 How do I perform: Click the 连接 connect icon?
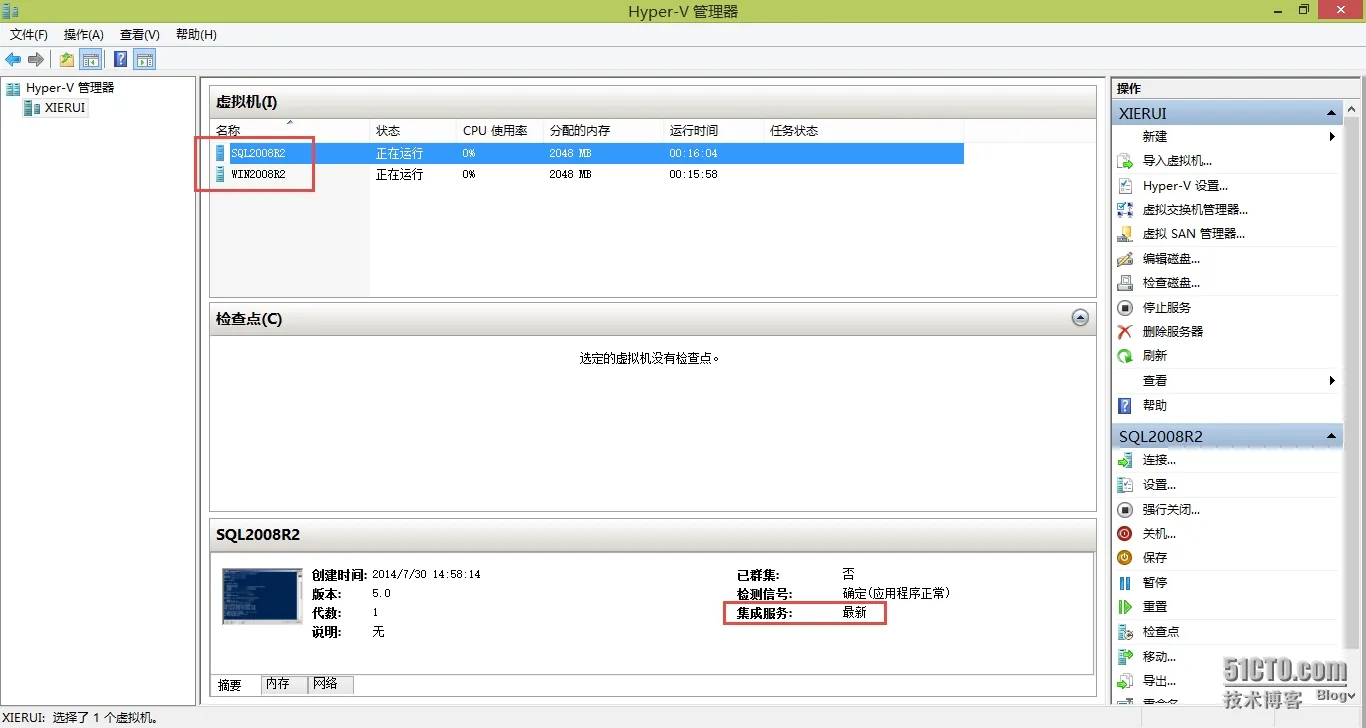(x=1125, y=460)
